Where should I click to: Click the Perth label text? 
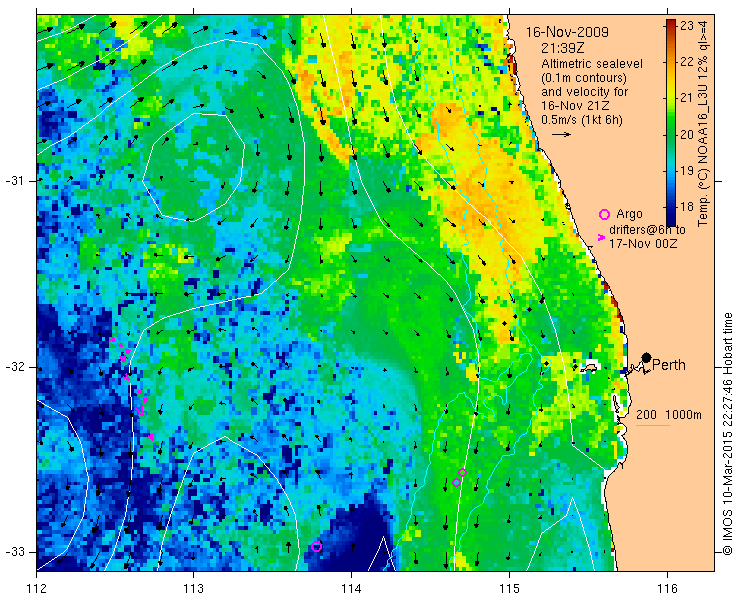[669, 365]
